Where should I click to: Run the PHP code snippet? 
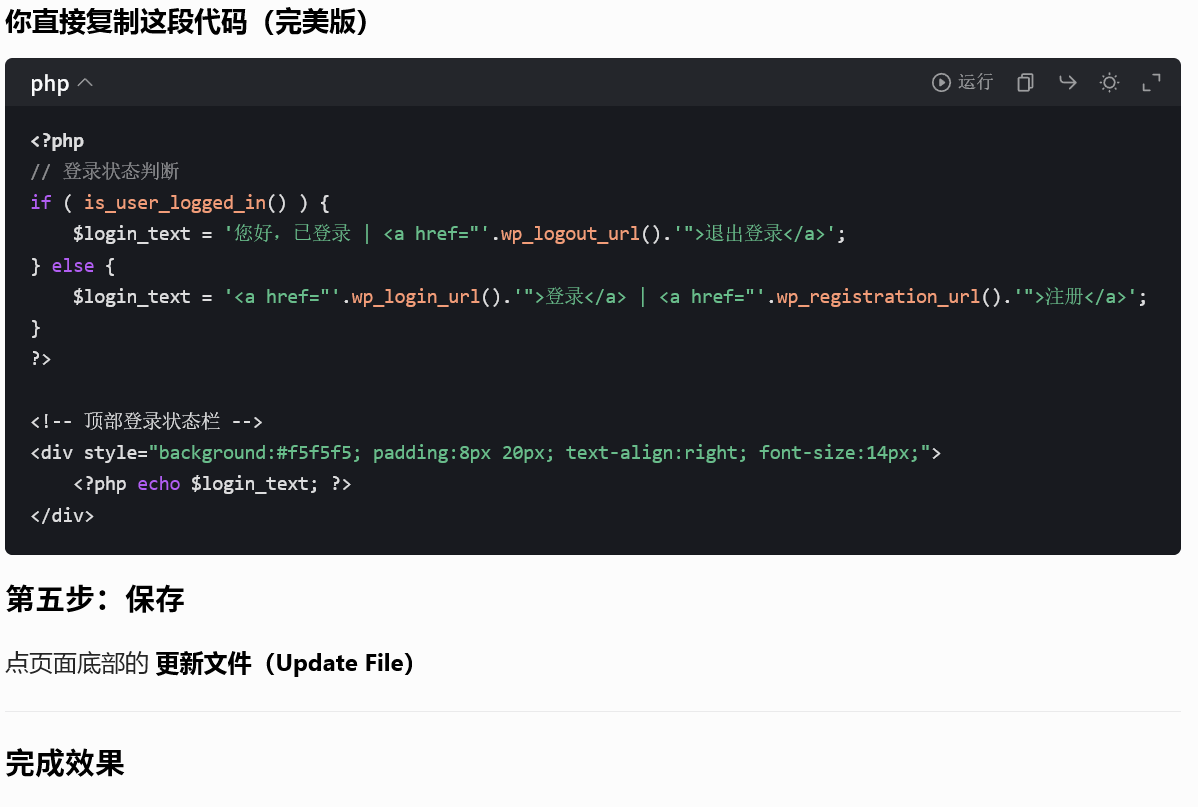[x=962, y=83]
